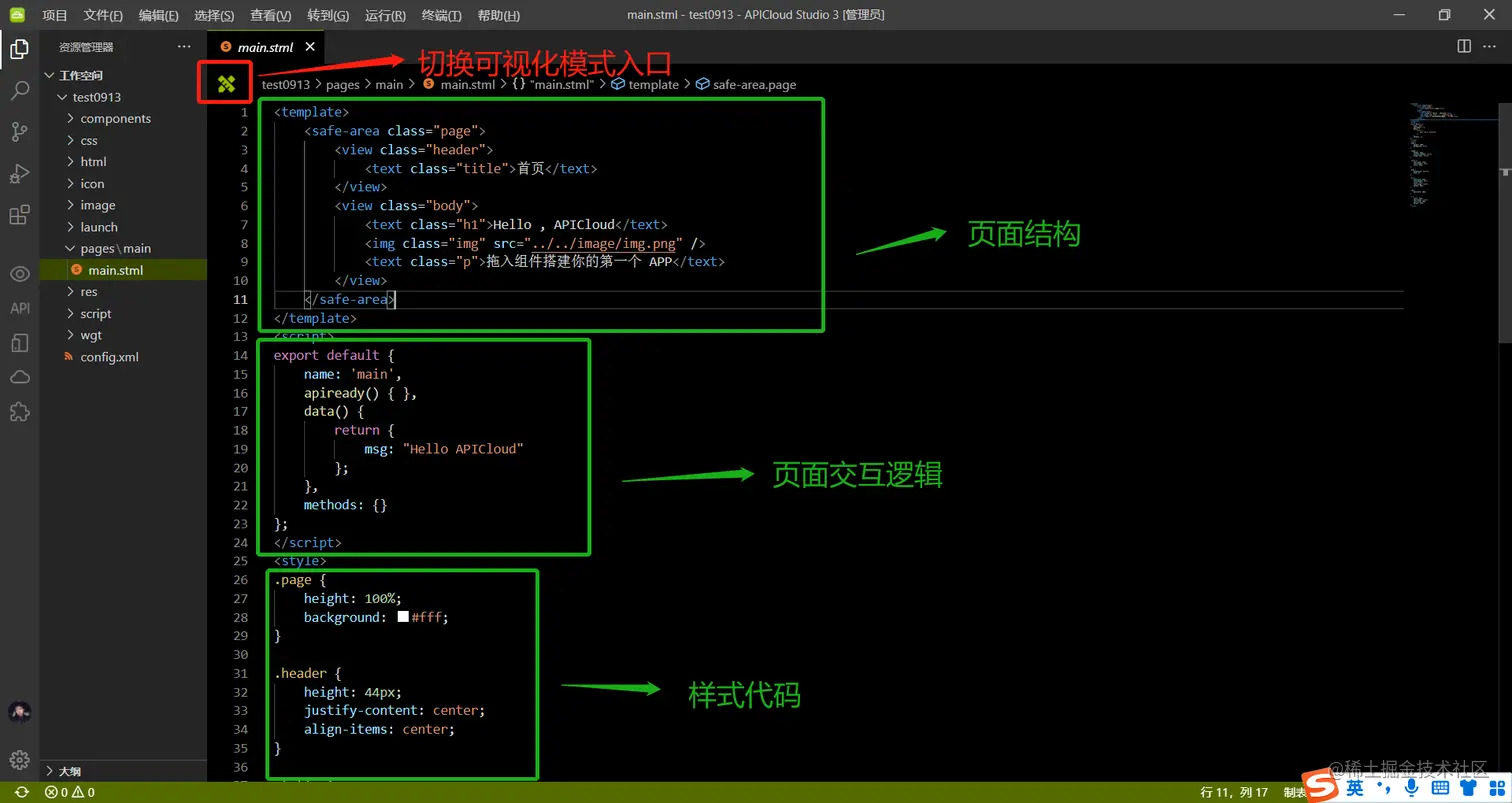Click the sync icon in the status bar
This screenshot has height=803, width=1512.
[22, 792]
